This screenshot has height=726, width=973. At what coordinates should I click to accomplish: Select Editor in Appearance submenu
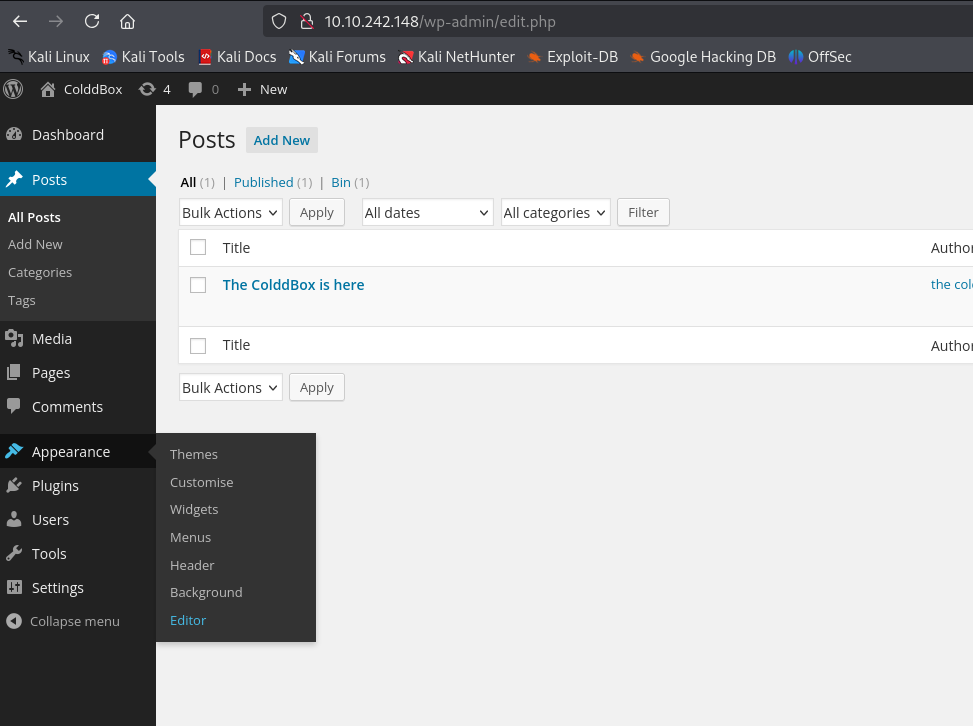pyautogui.click(x=188, y=620)
